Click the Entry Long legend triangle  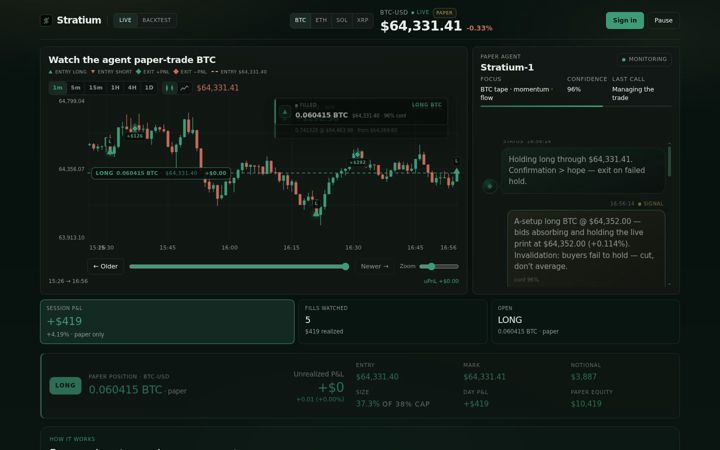[51, 72]
